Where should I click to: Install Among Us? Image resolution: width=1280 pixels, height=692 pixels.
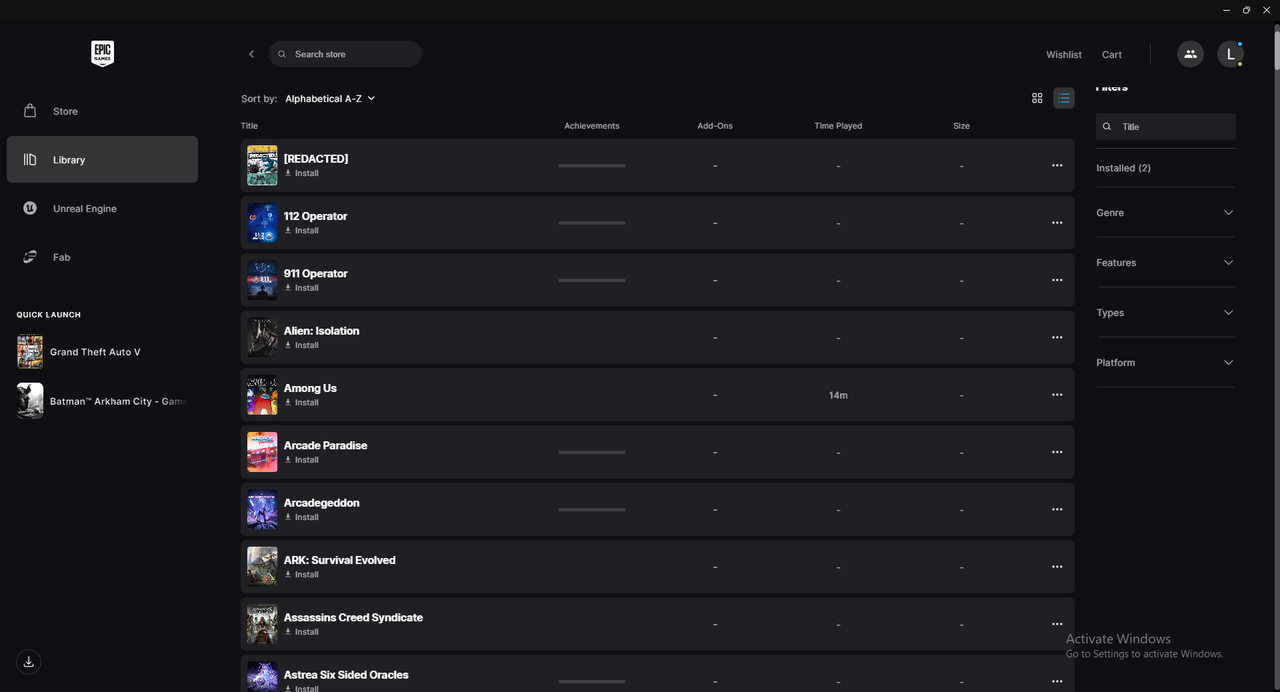click(x=301, y=402)
